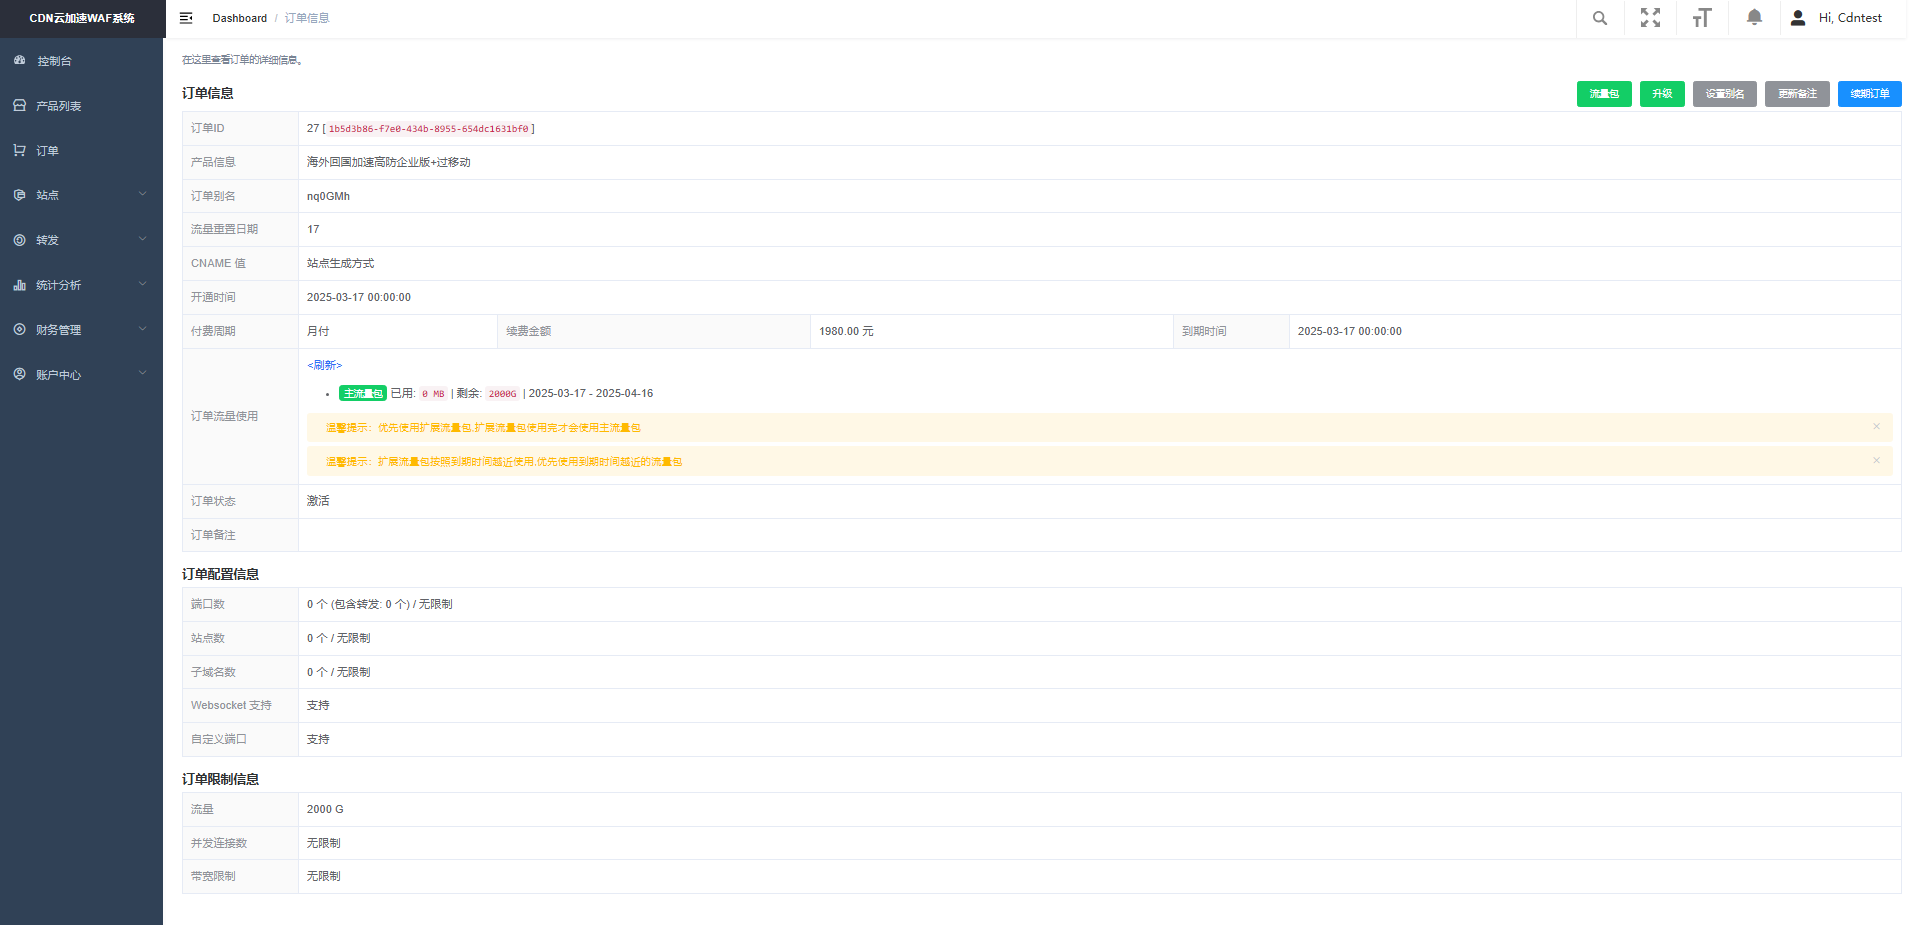Viewport: 1915px width, 925px height.
Task: Click the user avatar icon beside Cdntest
Action: coord(1798,18)
